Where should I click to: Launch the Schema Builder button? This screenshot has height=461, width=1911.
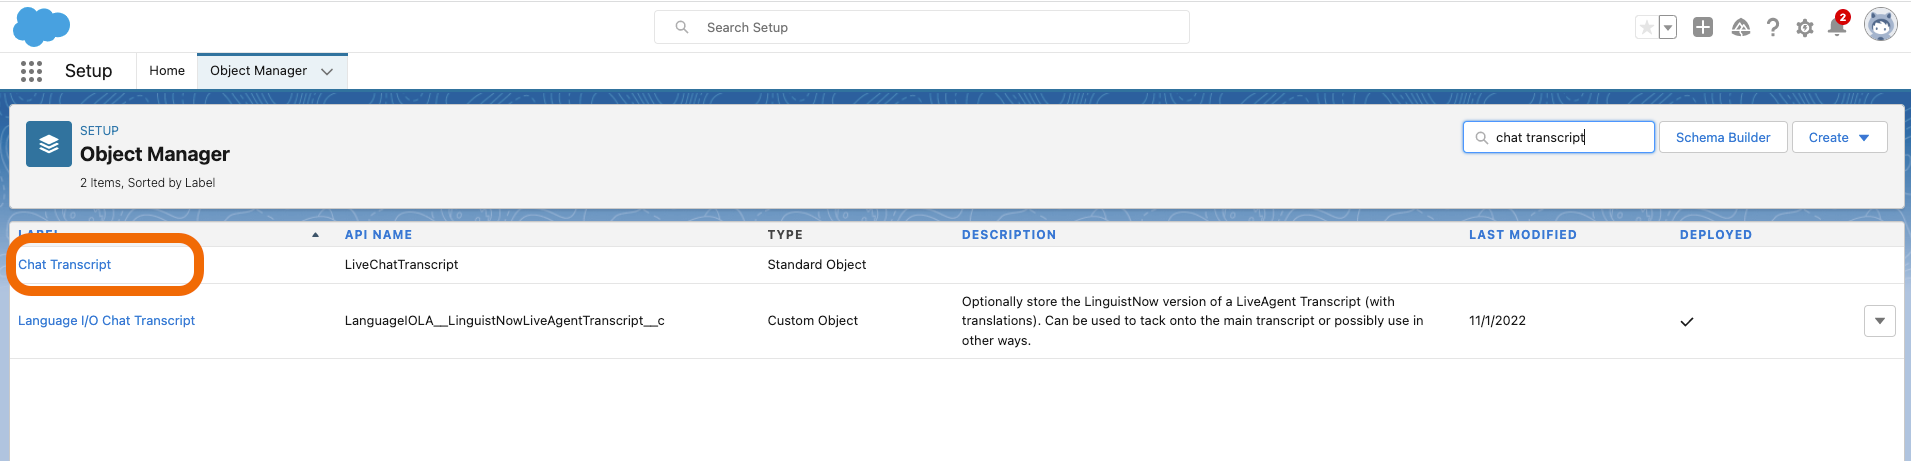(1723, 137)
